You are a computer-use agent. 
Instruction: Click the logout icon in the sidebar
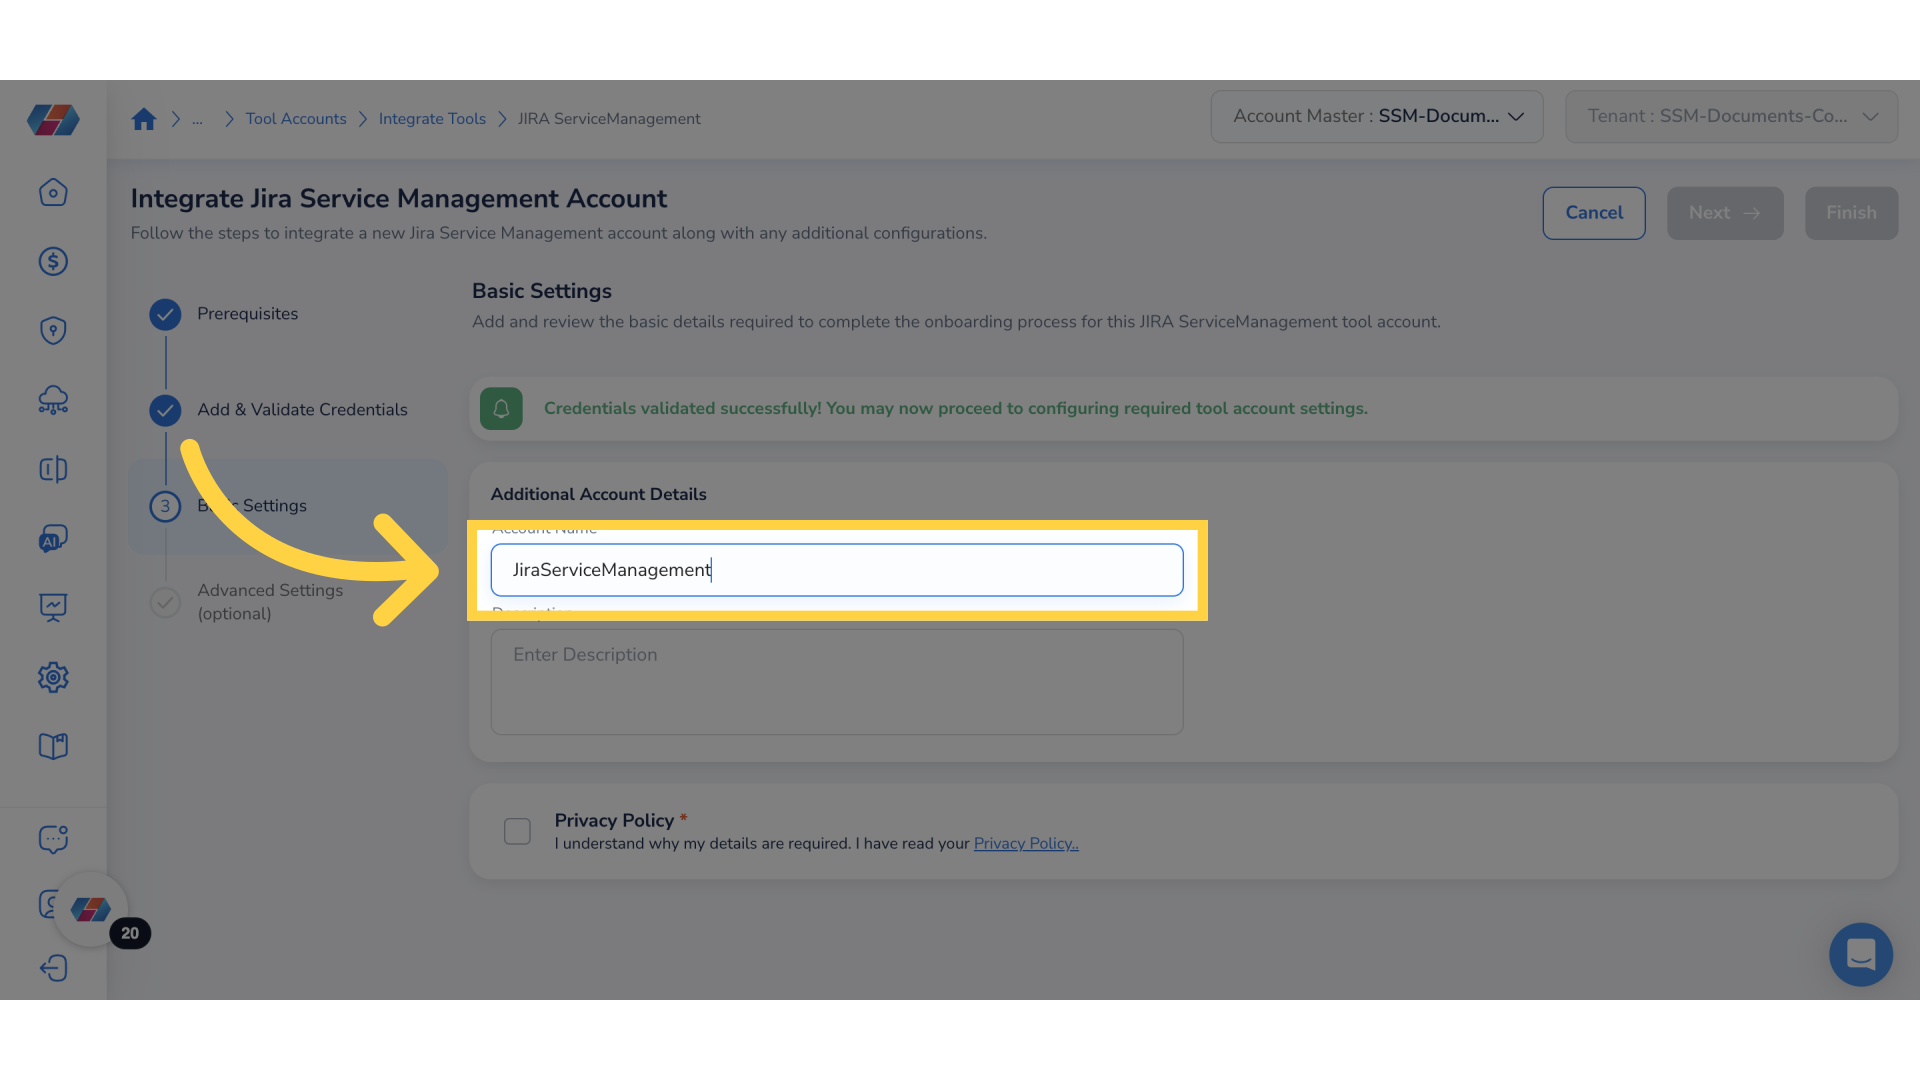click(x=53, y=968)
